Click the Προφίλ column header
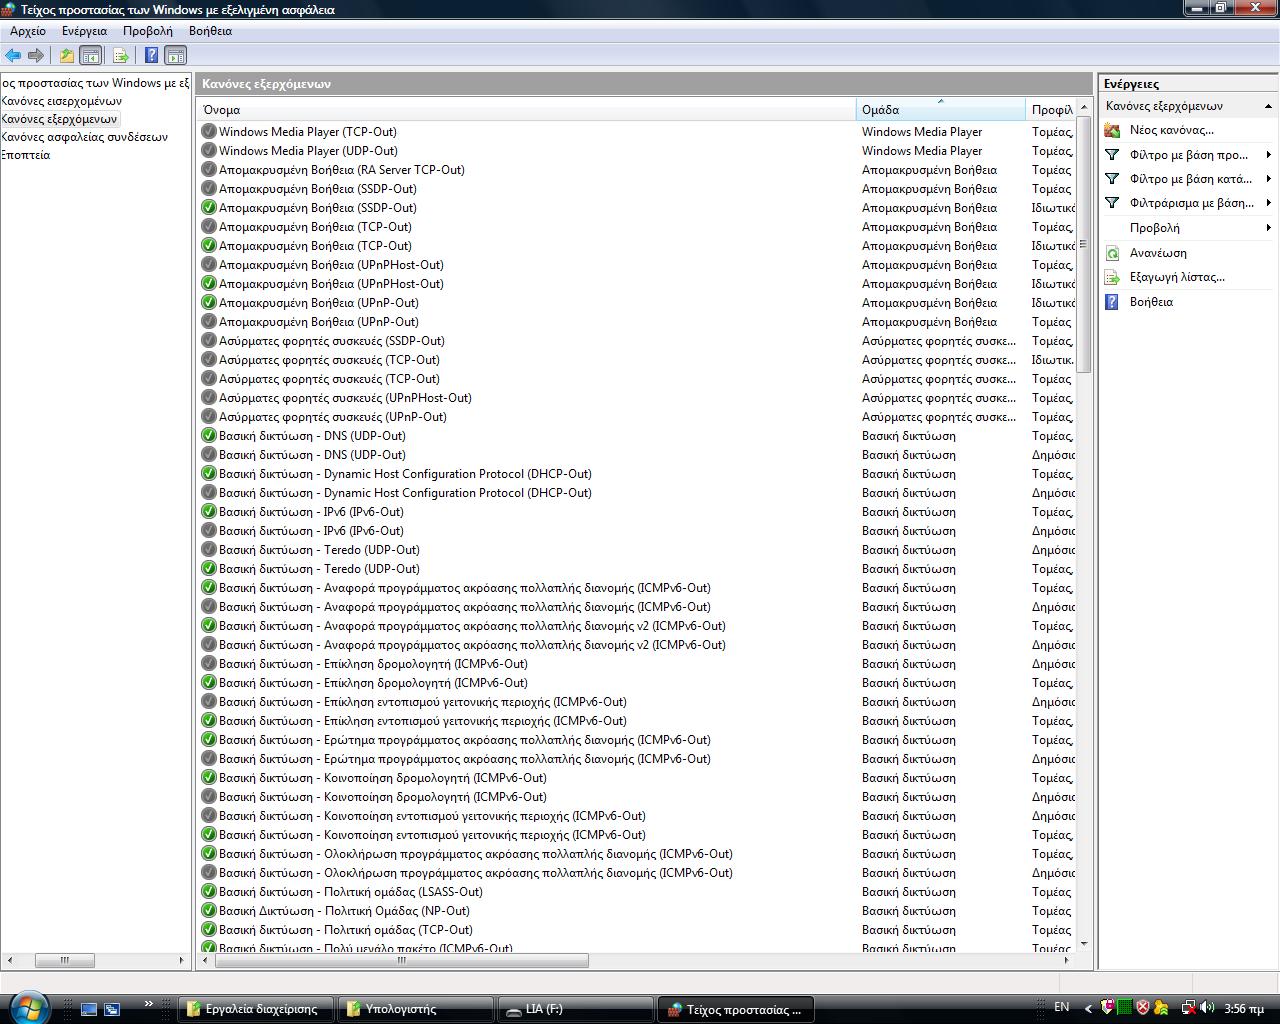This screenshot has height=1024, width=1280. point(1051,109)
